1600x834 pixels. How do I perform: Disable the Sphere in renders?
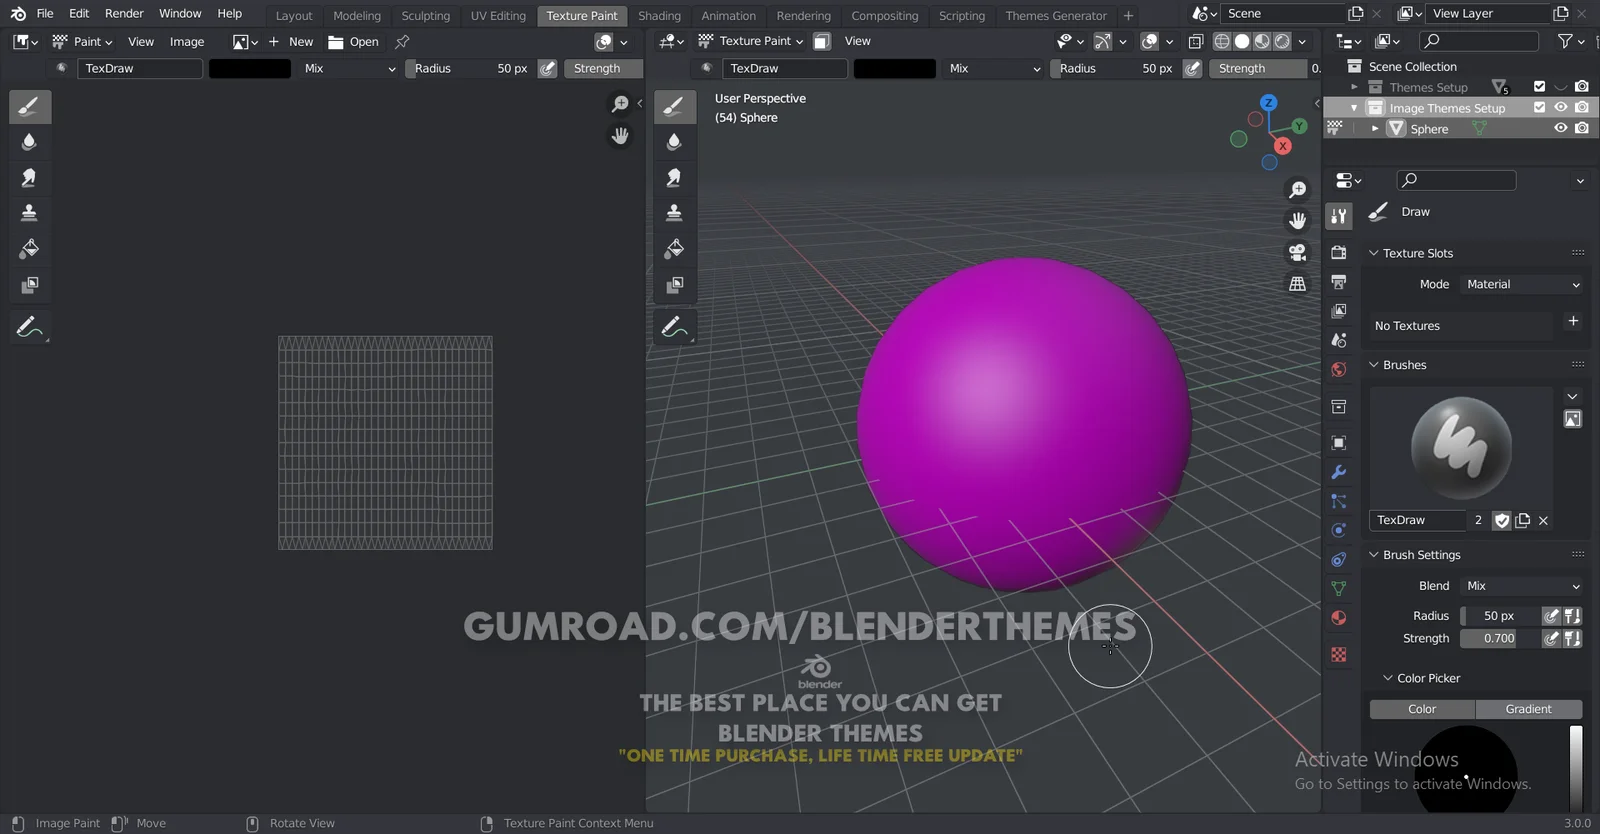tap(1581, 128)
